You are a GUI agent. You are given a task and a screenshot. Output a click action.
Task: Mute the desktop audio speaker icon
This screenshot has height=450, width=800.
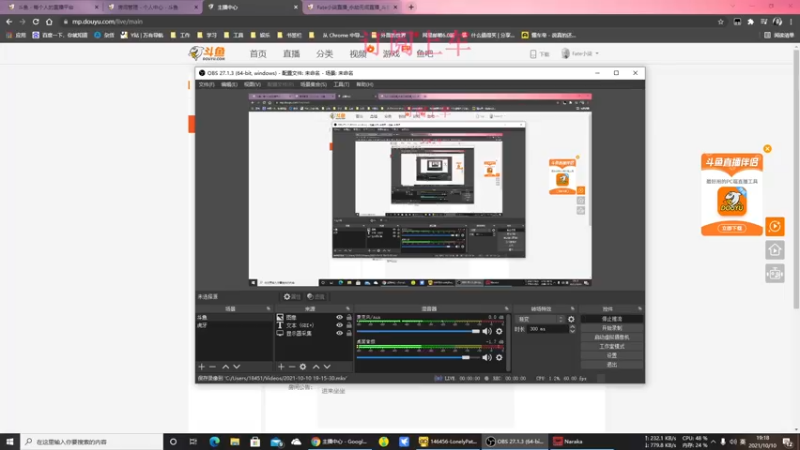tap(487, 358)
